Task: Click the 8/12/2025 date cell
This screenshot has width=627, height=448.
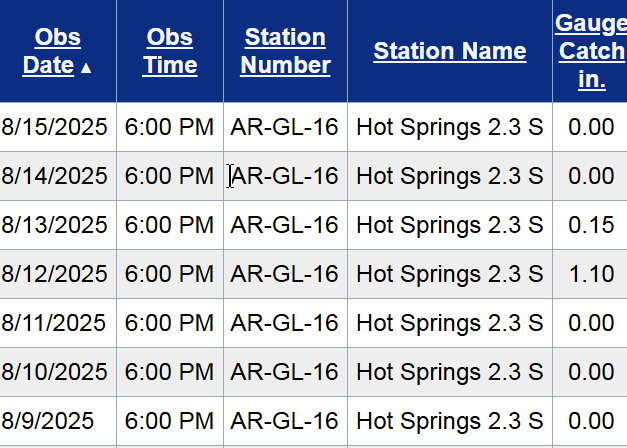Action: [x=54, y=273]
